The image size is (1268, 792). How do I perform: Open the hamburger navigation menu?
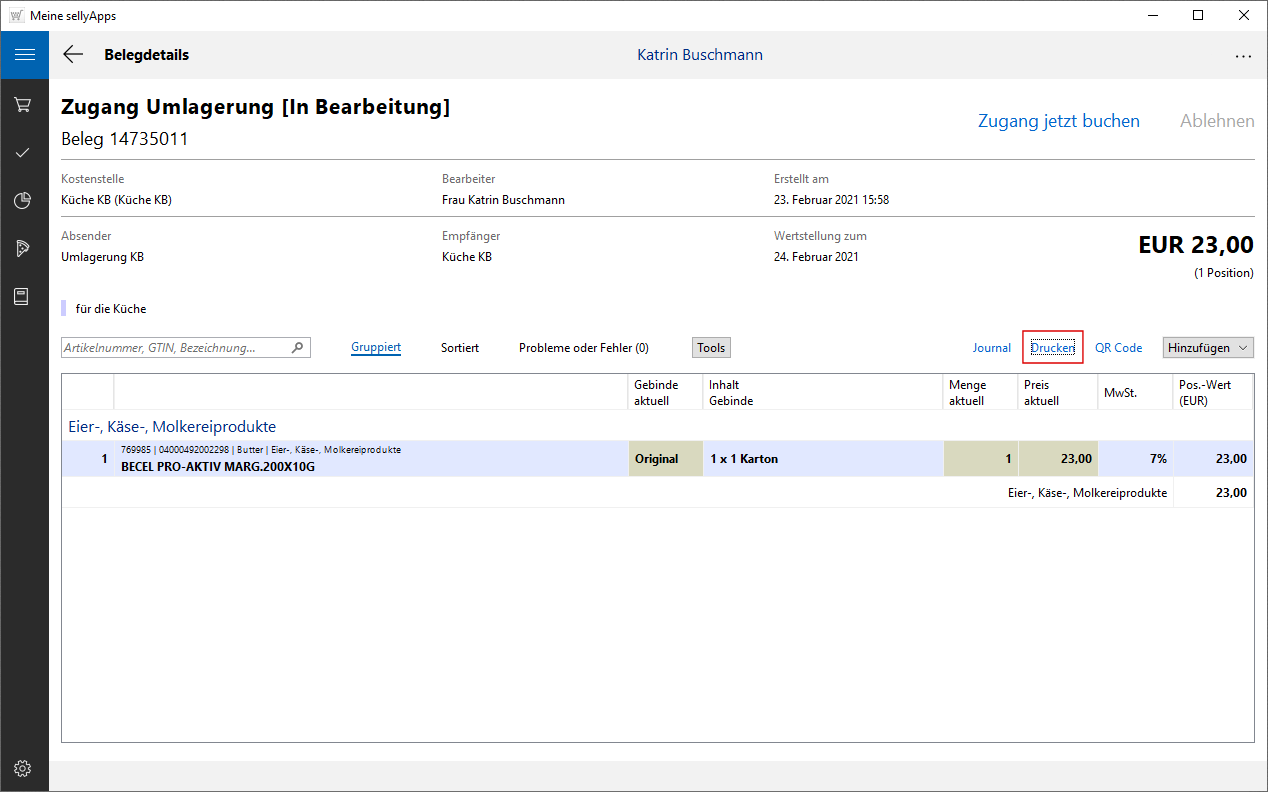(24, 55)
